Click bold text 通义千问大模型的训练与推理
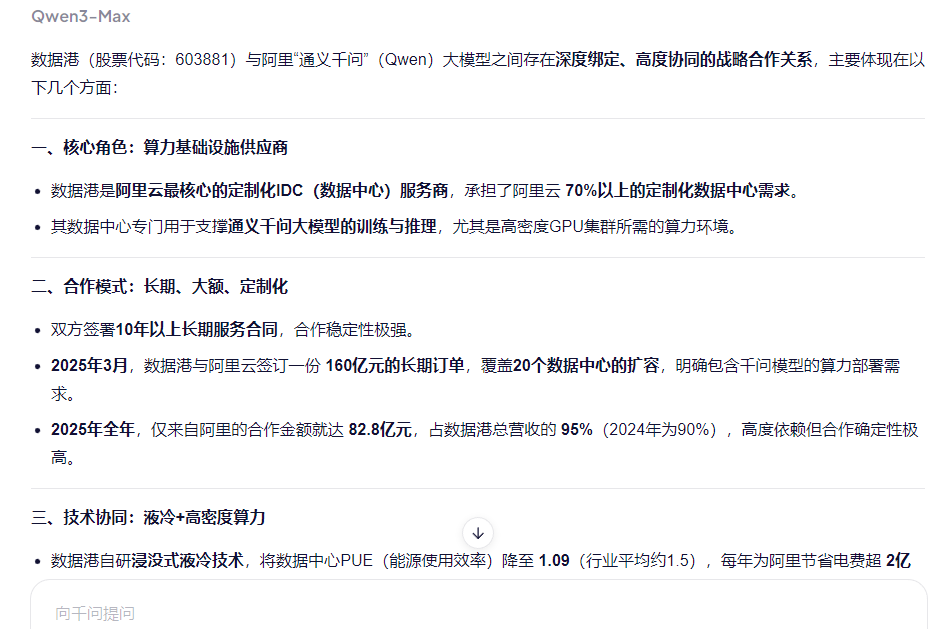945x629 pixels. click(332, 227)
